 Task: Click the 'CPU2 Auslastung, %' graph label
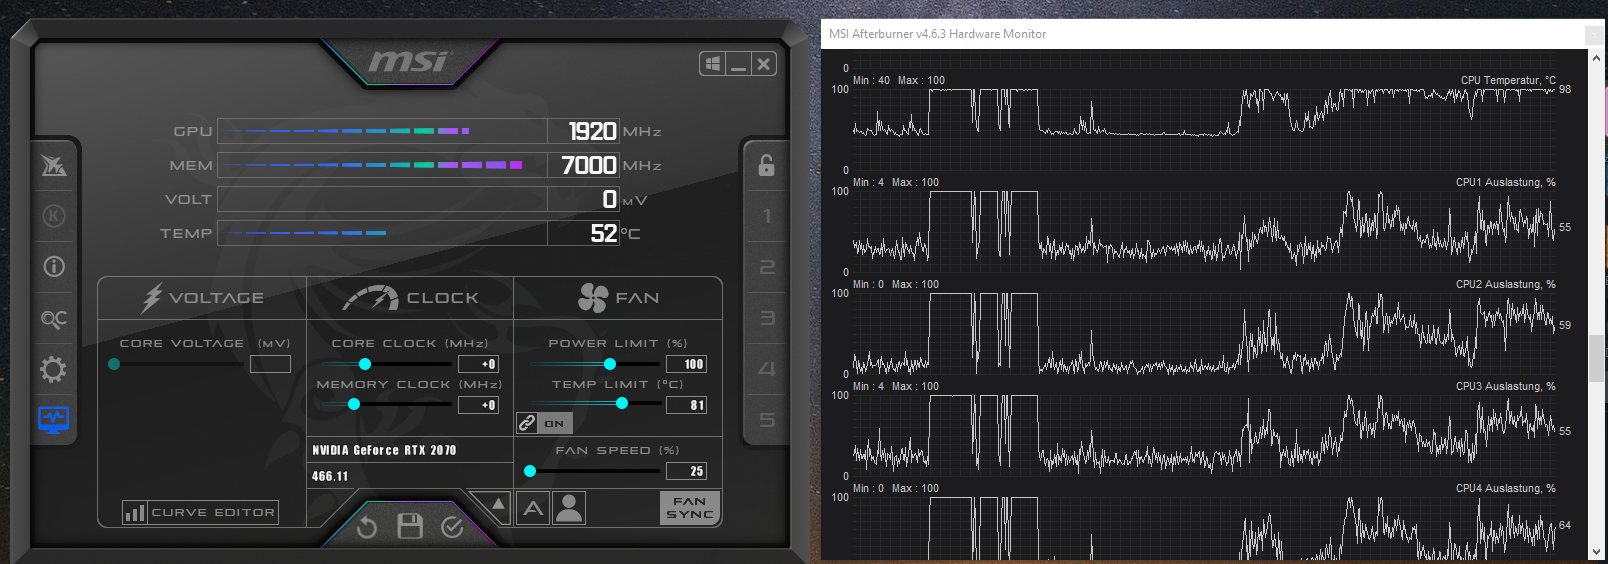coord(1506,284)
